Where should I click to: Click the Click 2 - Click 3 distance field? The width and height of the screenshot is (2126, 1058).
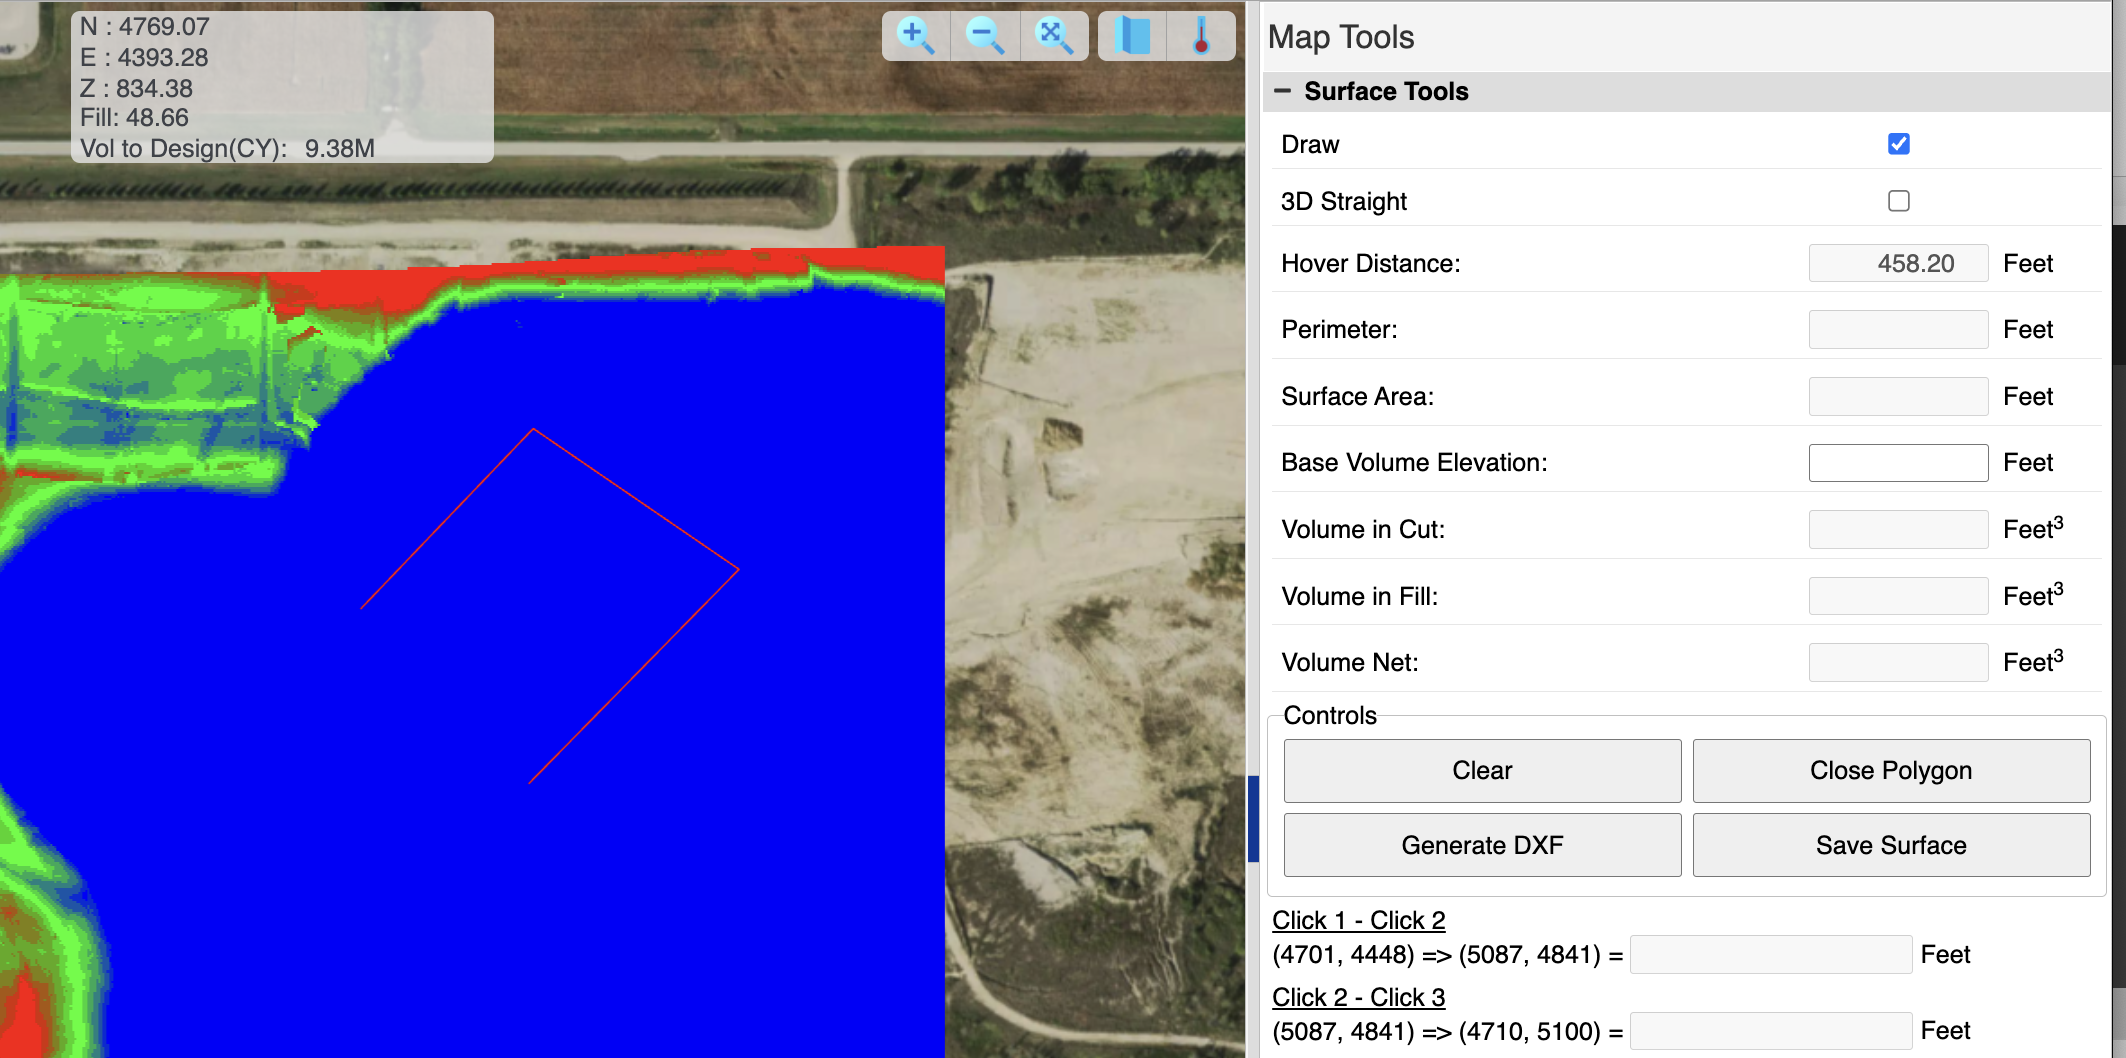(x=1771, y=1031)
